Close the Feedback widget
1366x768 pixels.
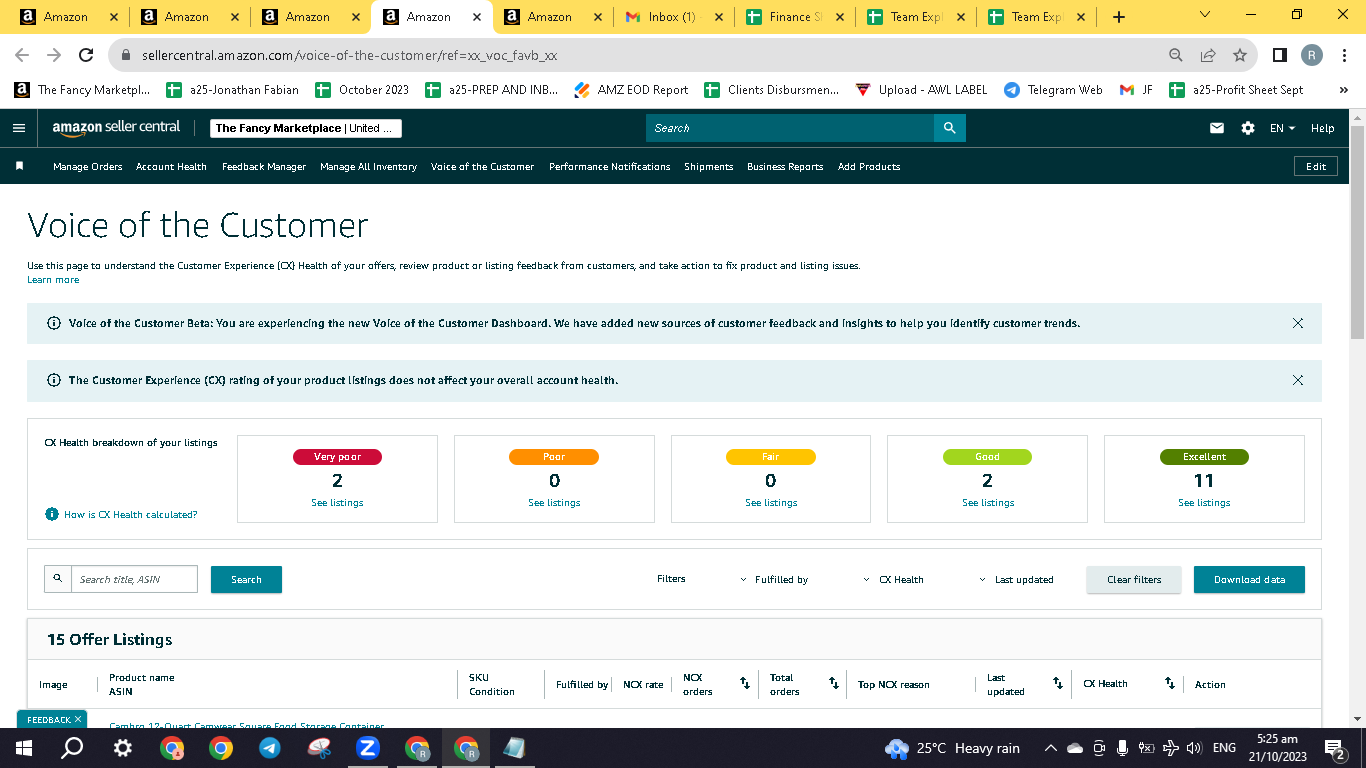pyautogui.click(x=78, y=719)
